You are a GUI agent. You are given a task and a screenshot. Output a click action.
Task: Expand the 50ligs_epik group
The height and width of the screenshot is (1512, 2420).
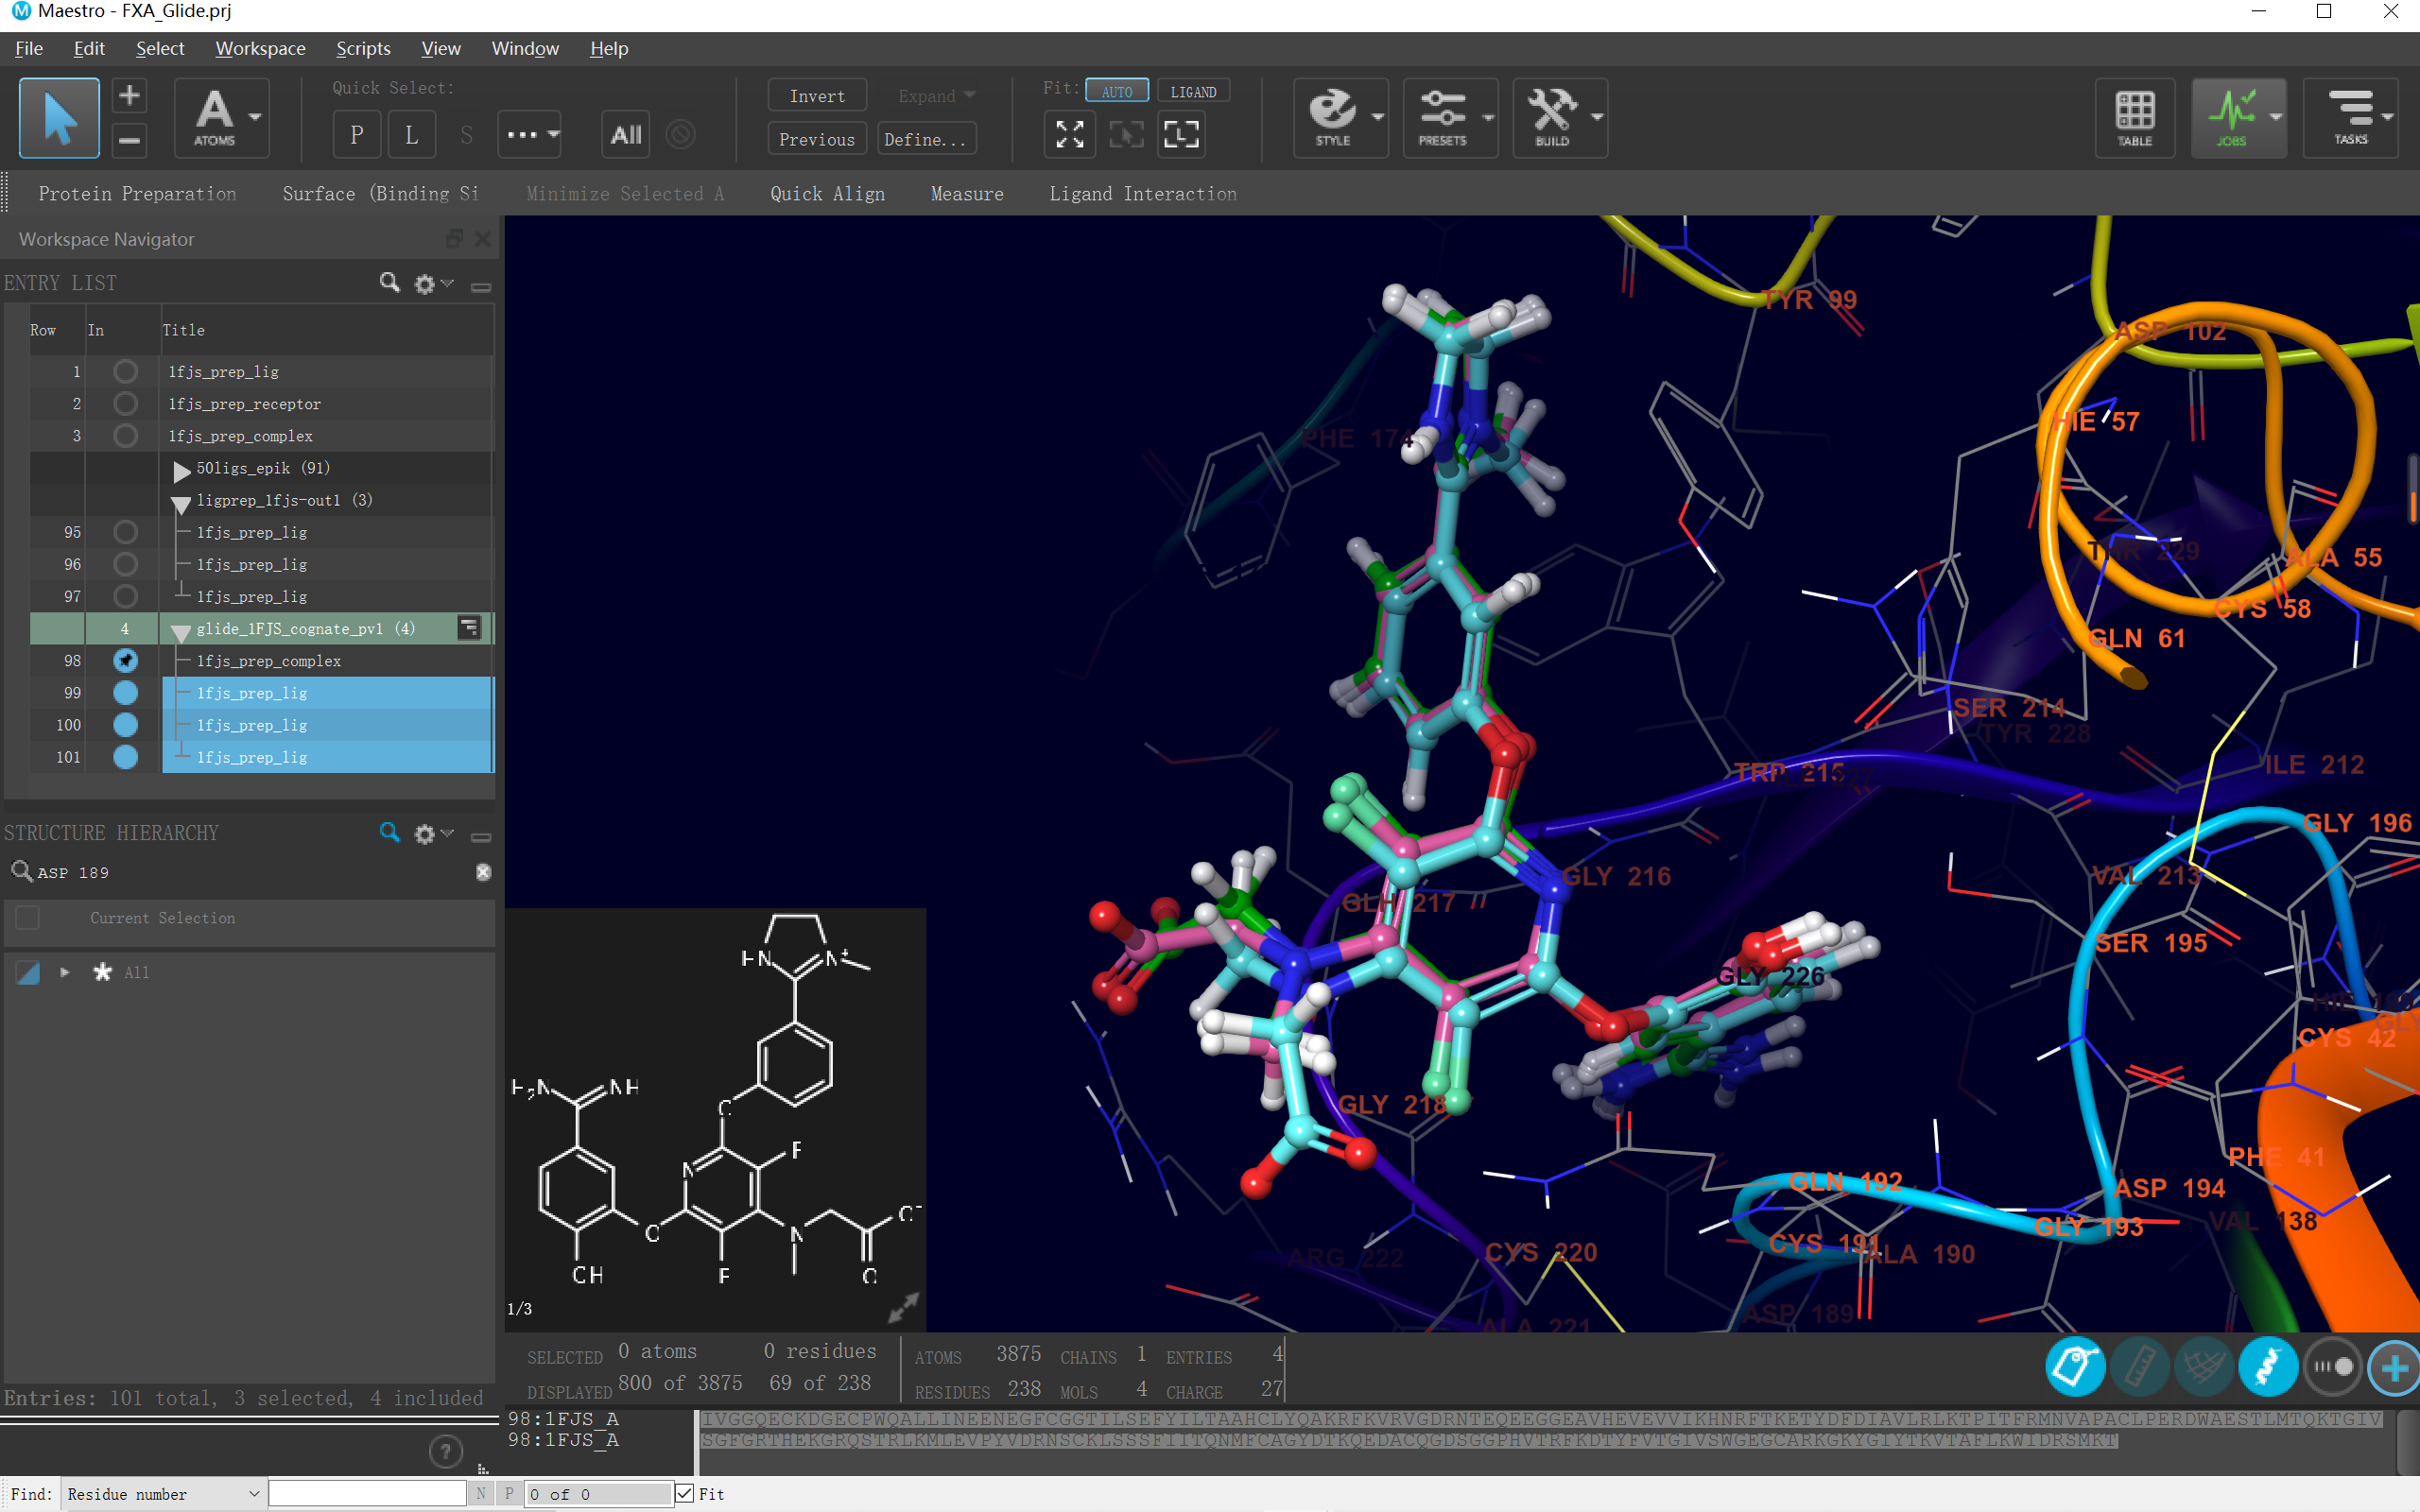coord(181,469)
